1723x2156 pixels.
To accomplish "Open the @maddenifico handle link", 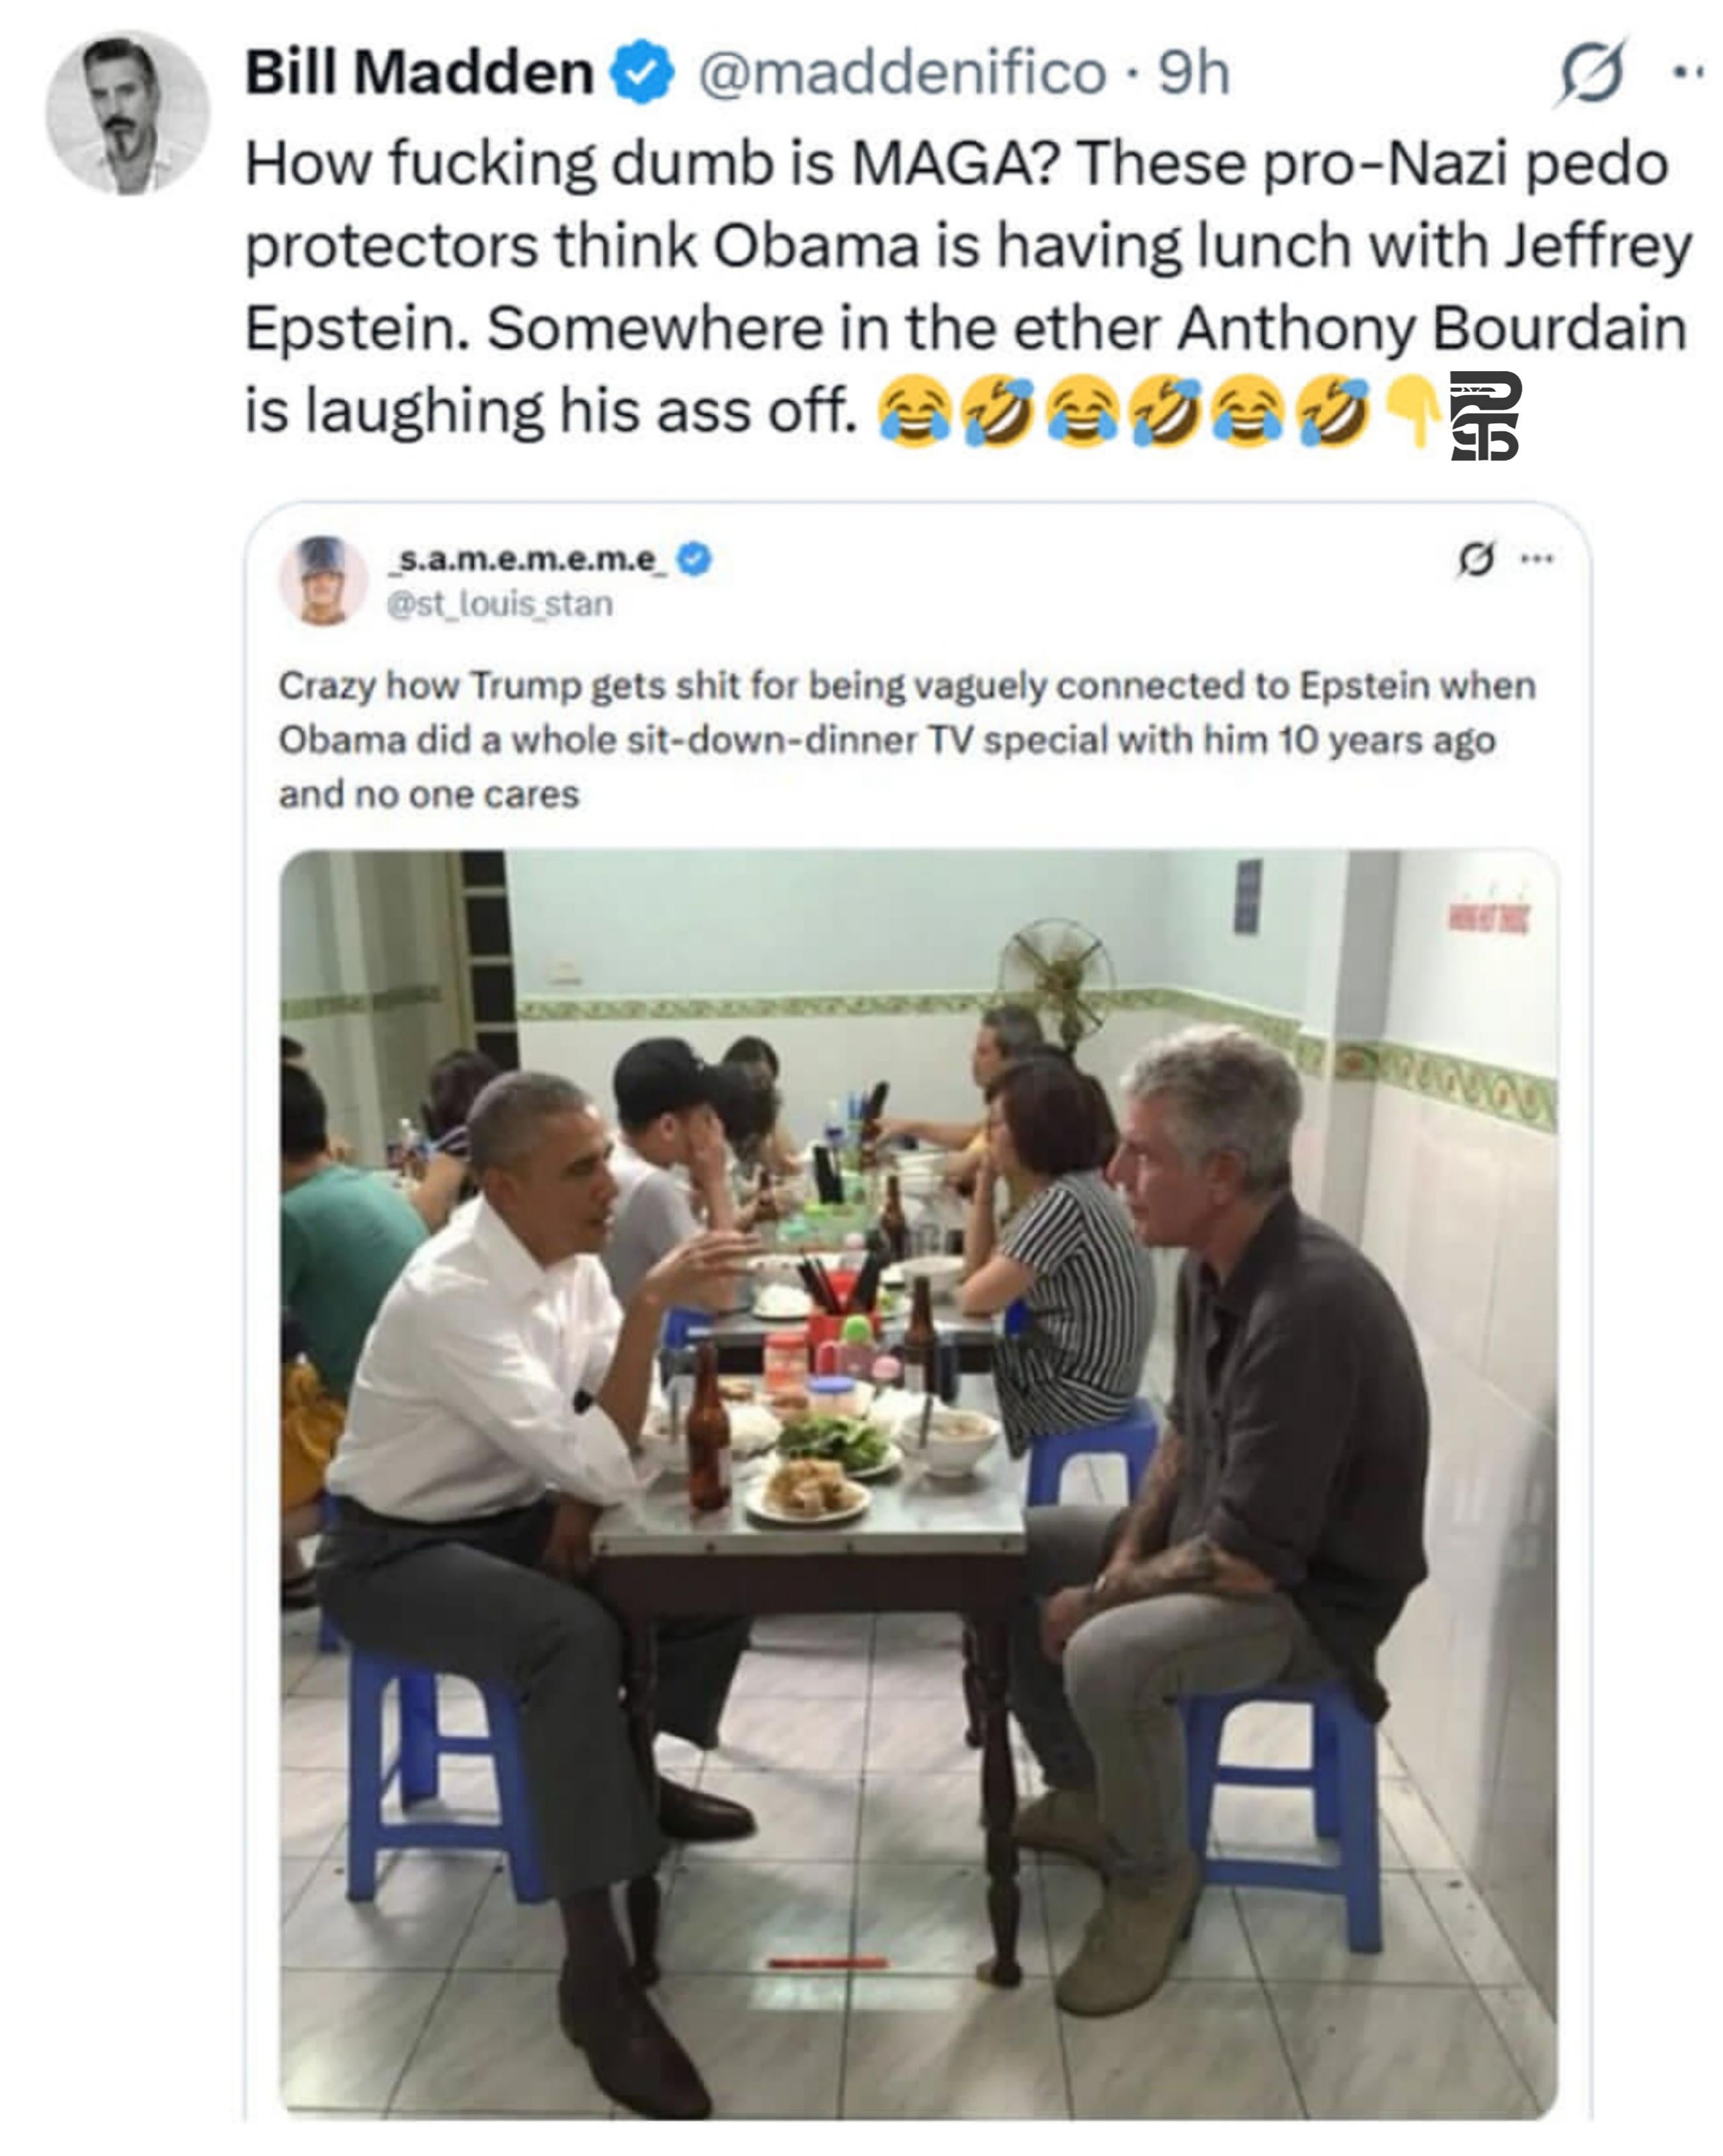I will [902, 73].
